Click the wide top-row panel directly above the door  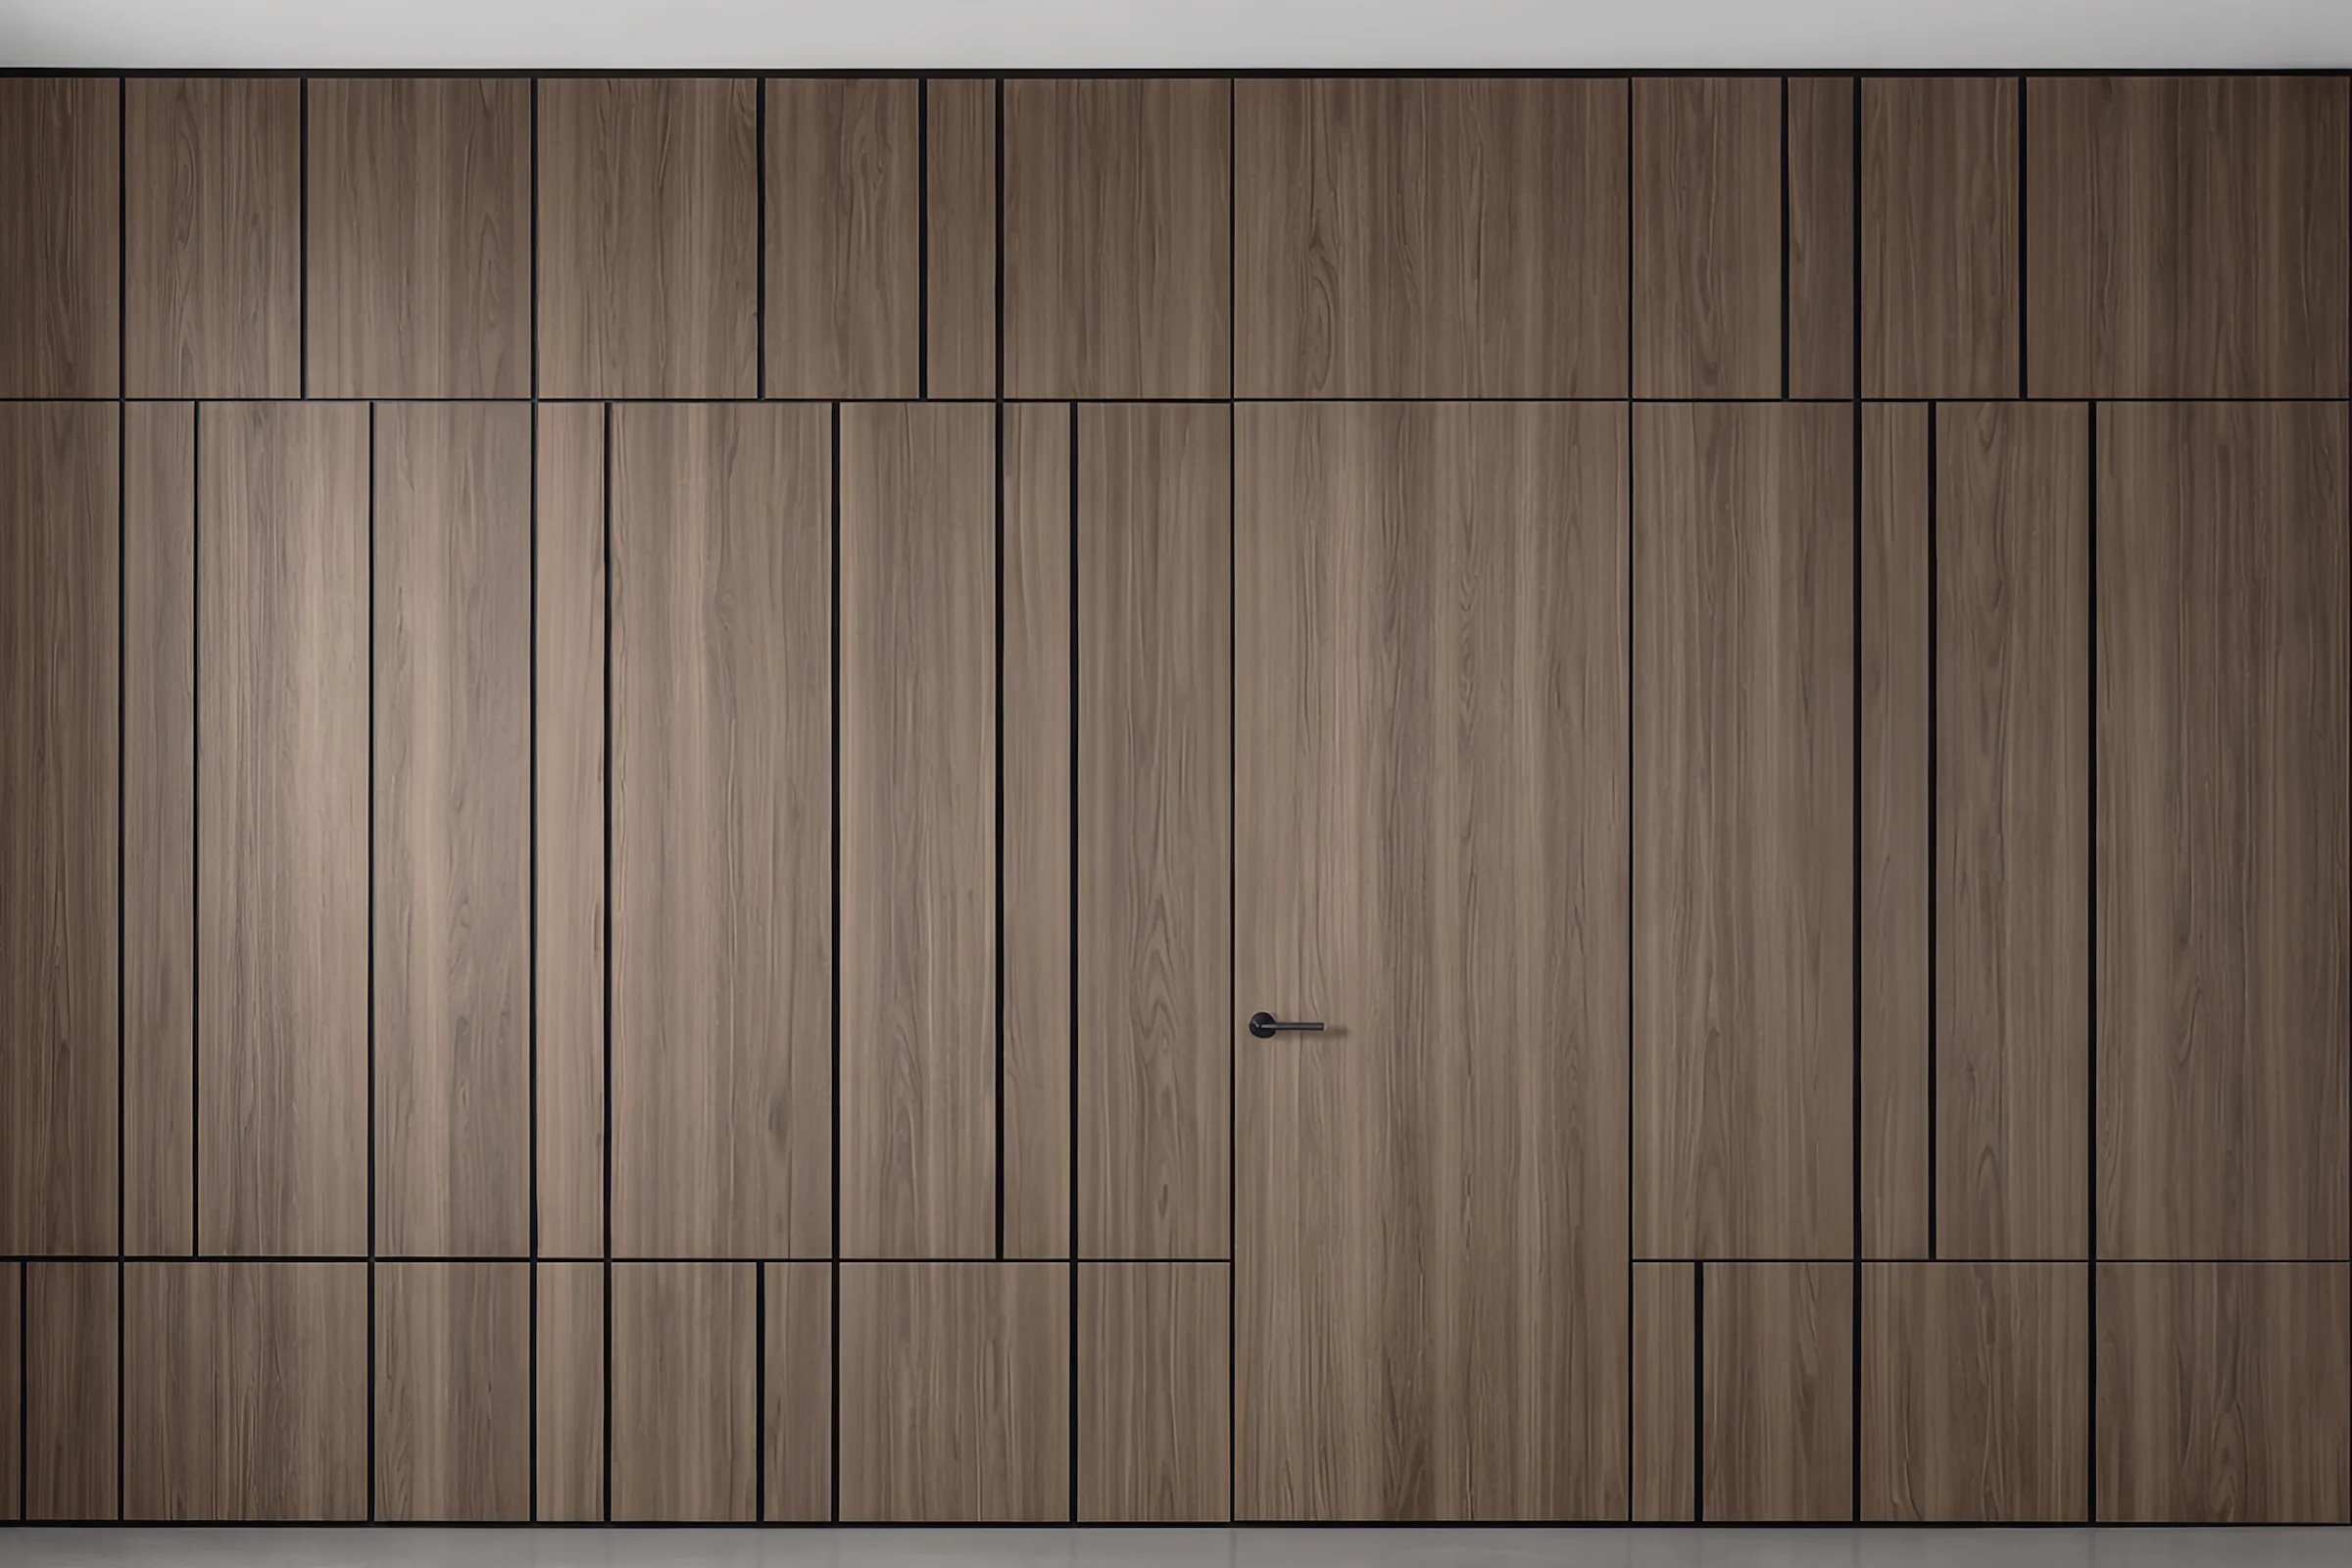coord(1430,238)
